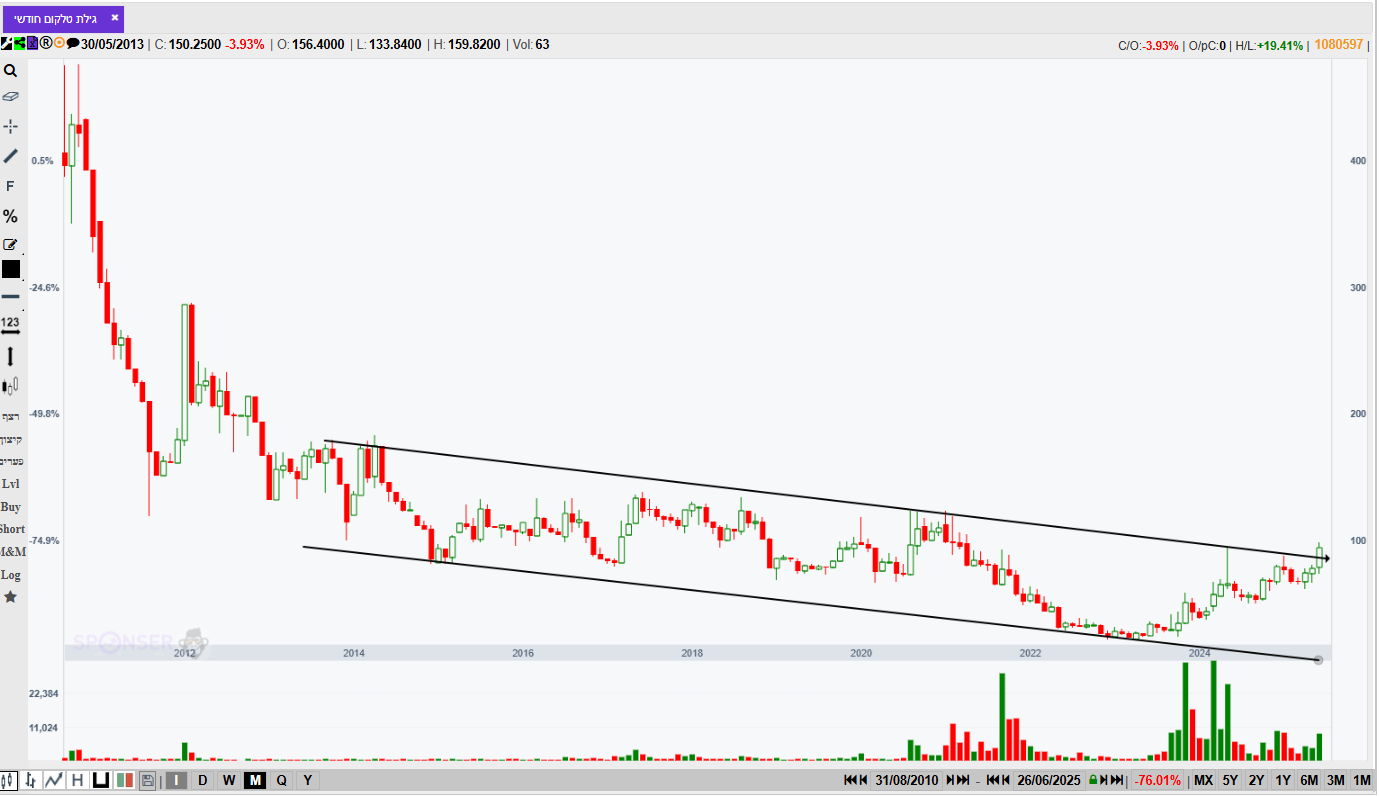Toggle the Short marker mode
Viewport: 1379px width, 796px height.
(12, 529)
